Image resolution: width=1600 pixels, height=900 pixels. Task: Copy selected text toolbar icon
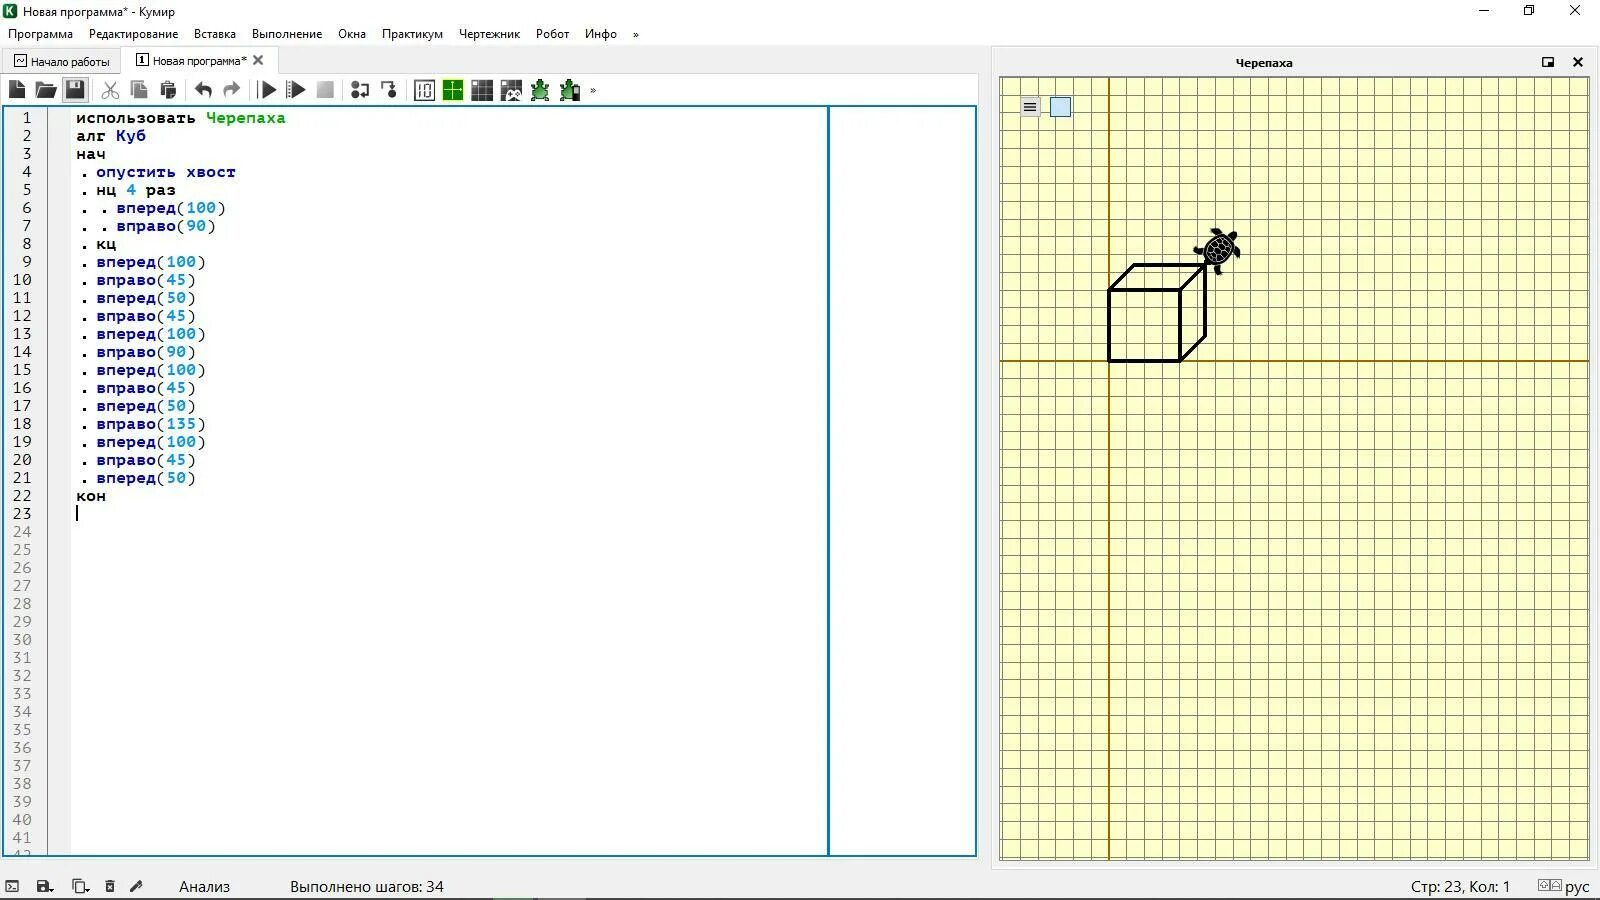click(x=139, y=90)
